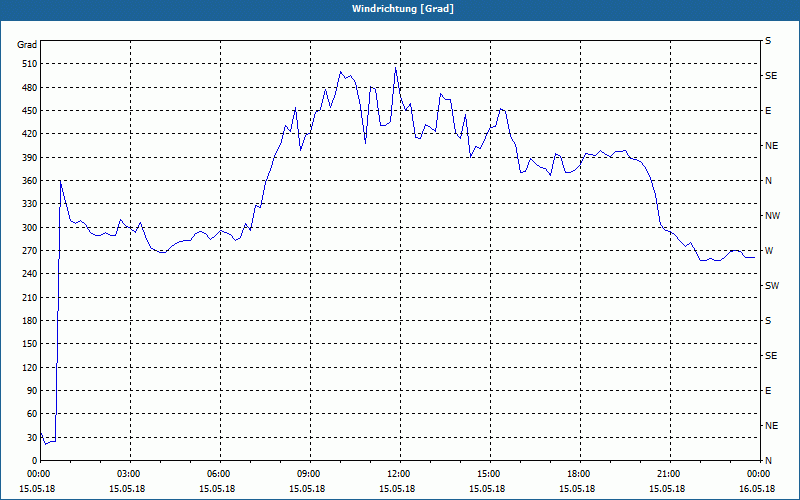
Task: Click the 09:00 time axis label
Action: click(x=310, y=474)
